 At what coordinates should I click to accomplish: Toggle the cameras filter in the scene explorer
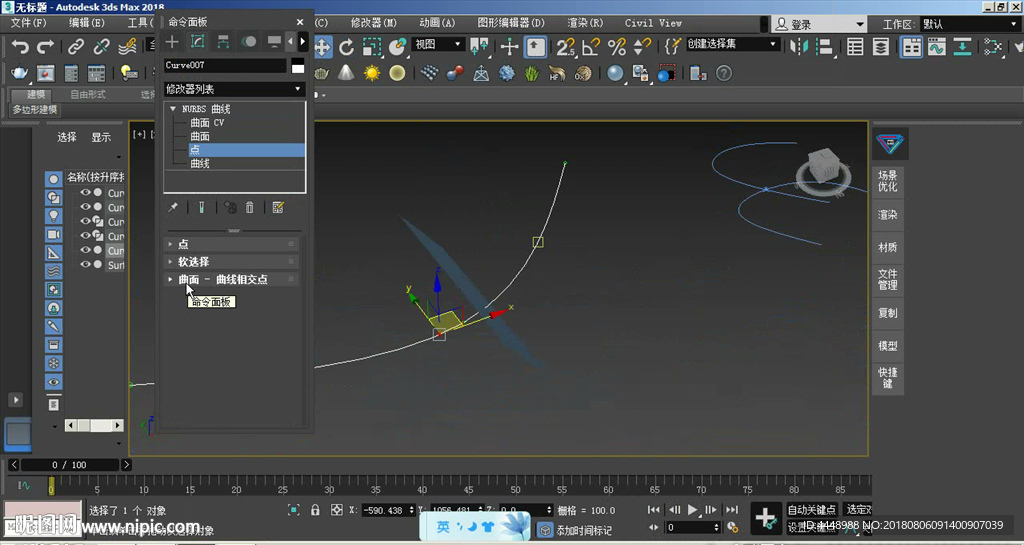click(54, 234)
